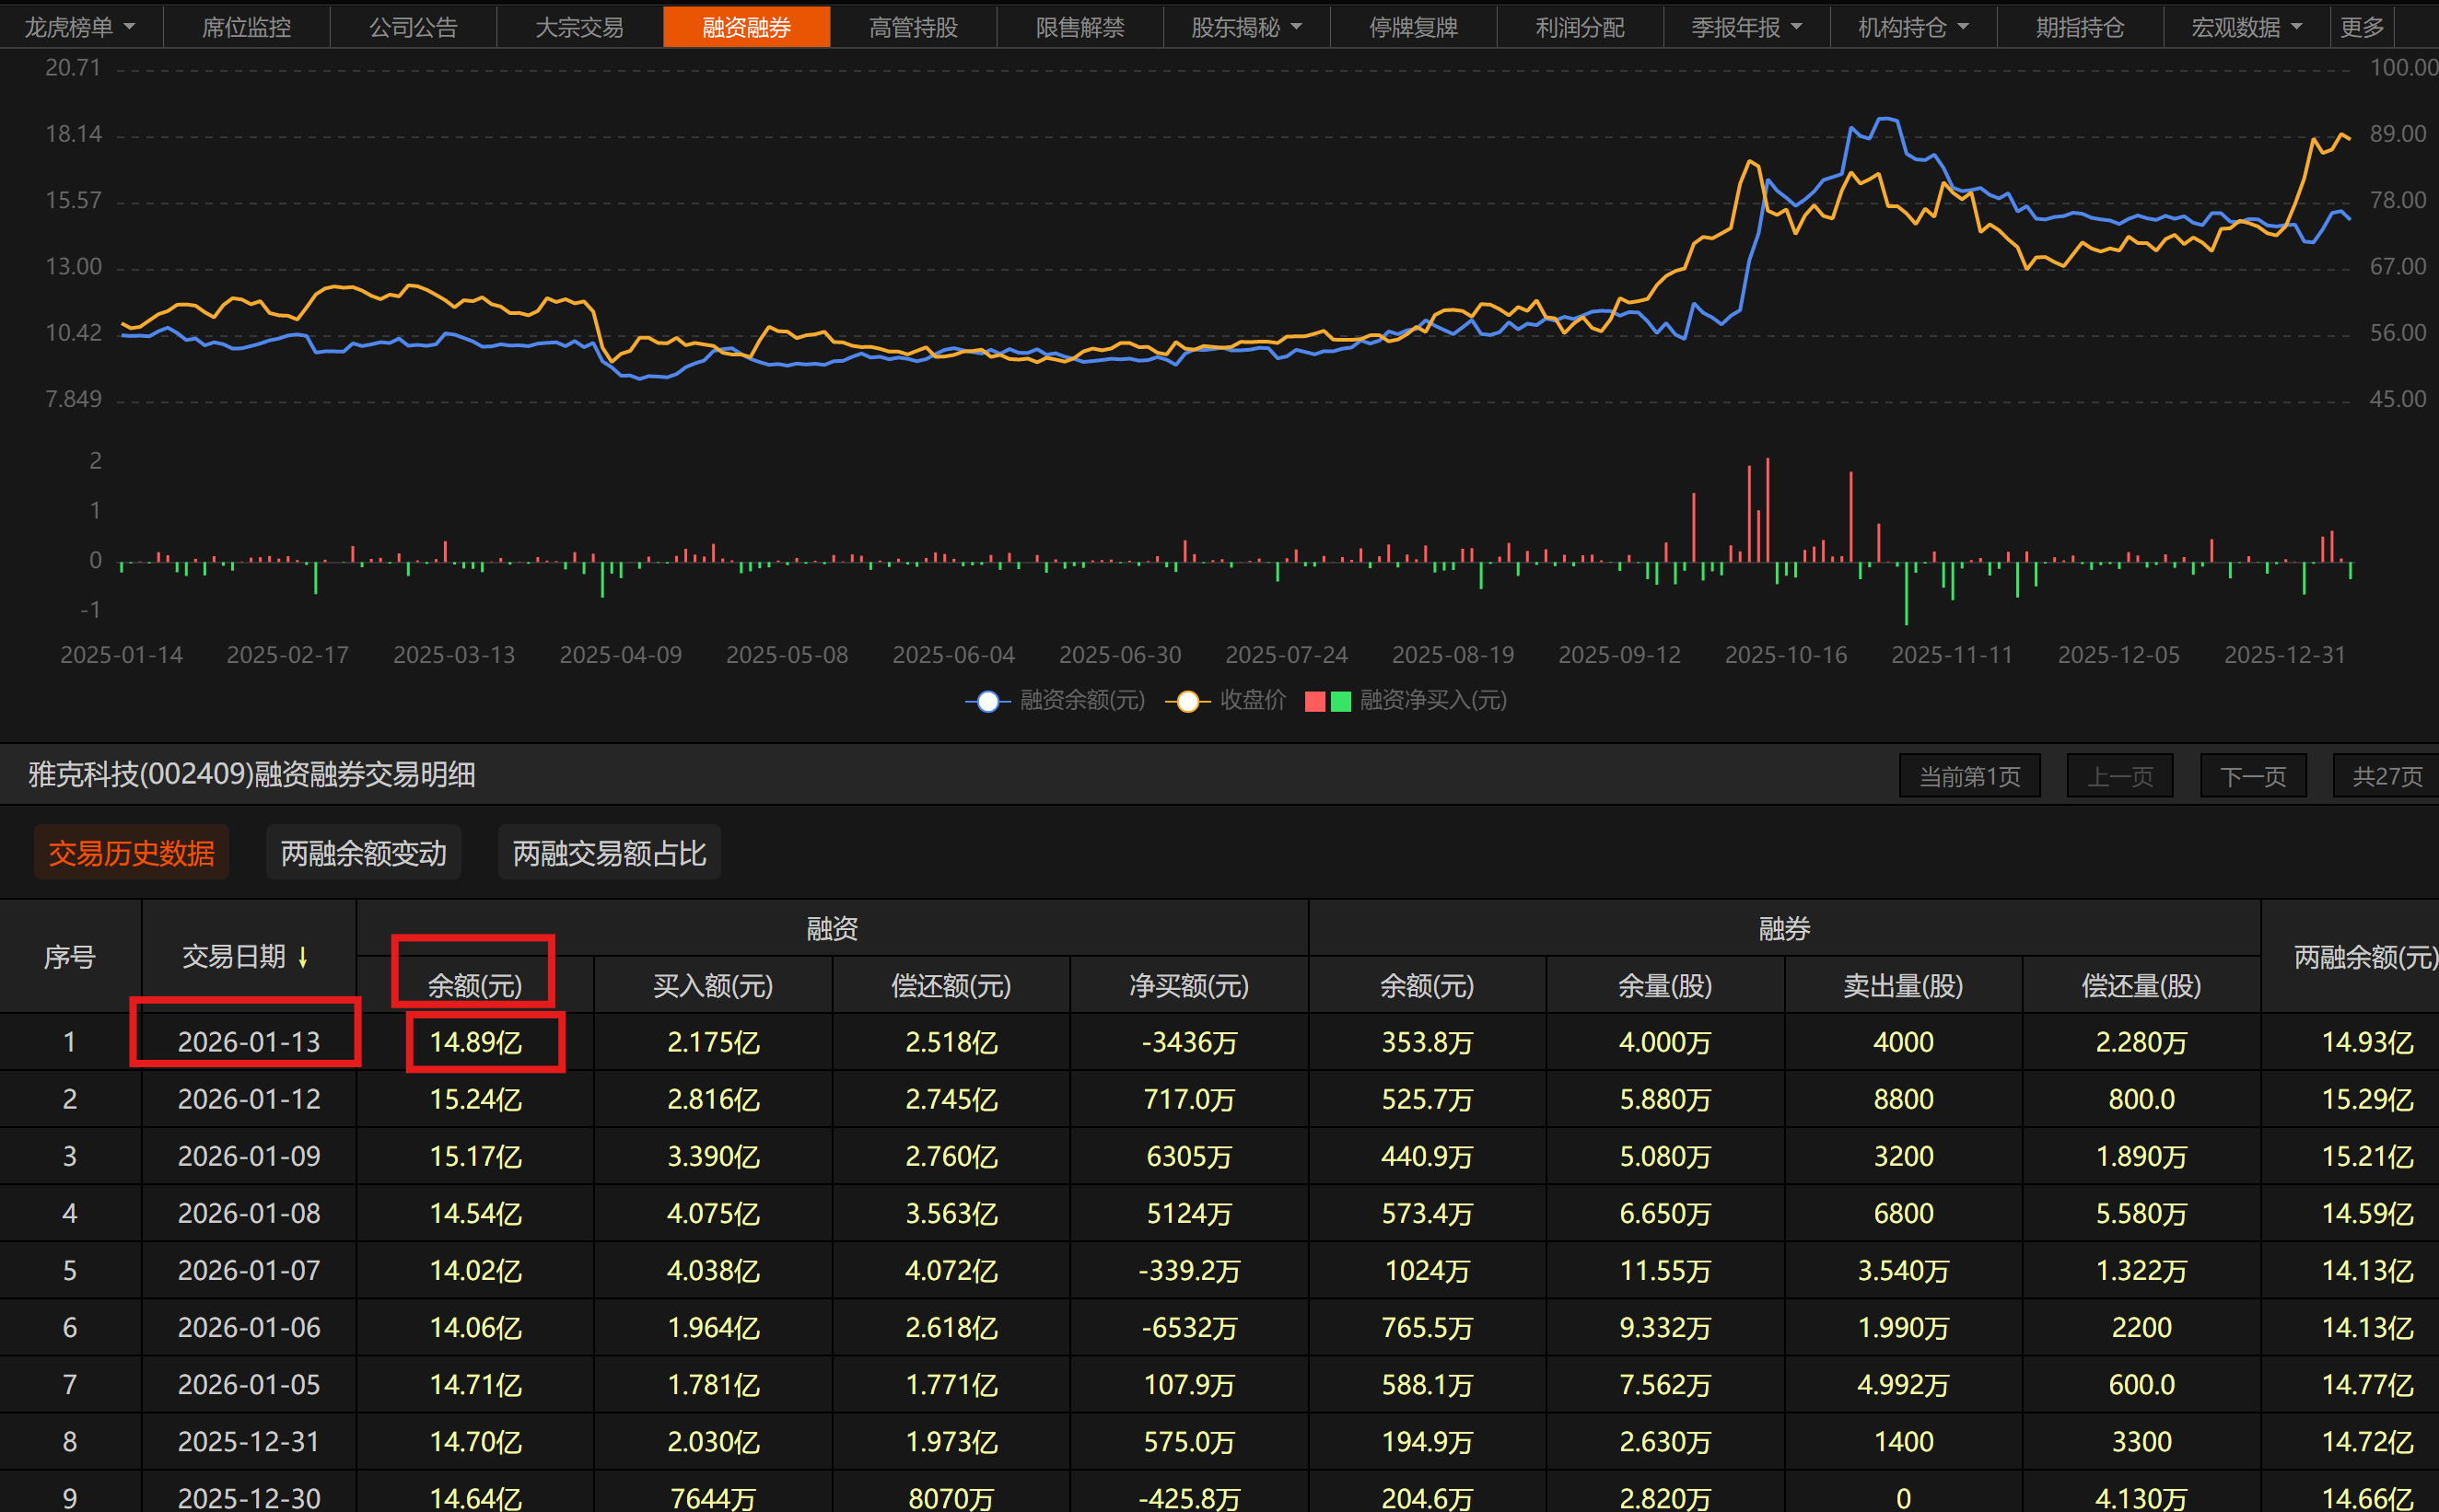Click the 交易日期 sort arrow icon
Image resolution: width=2439 pixels, height=1512 pixels.
tap(303, 957)
